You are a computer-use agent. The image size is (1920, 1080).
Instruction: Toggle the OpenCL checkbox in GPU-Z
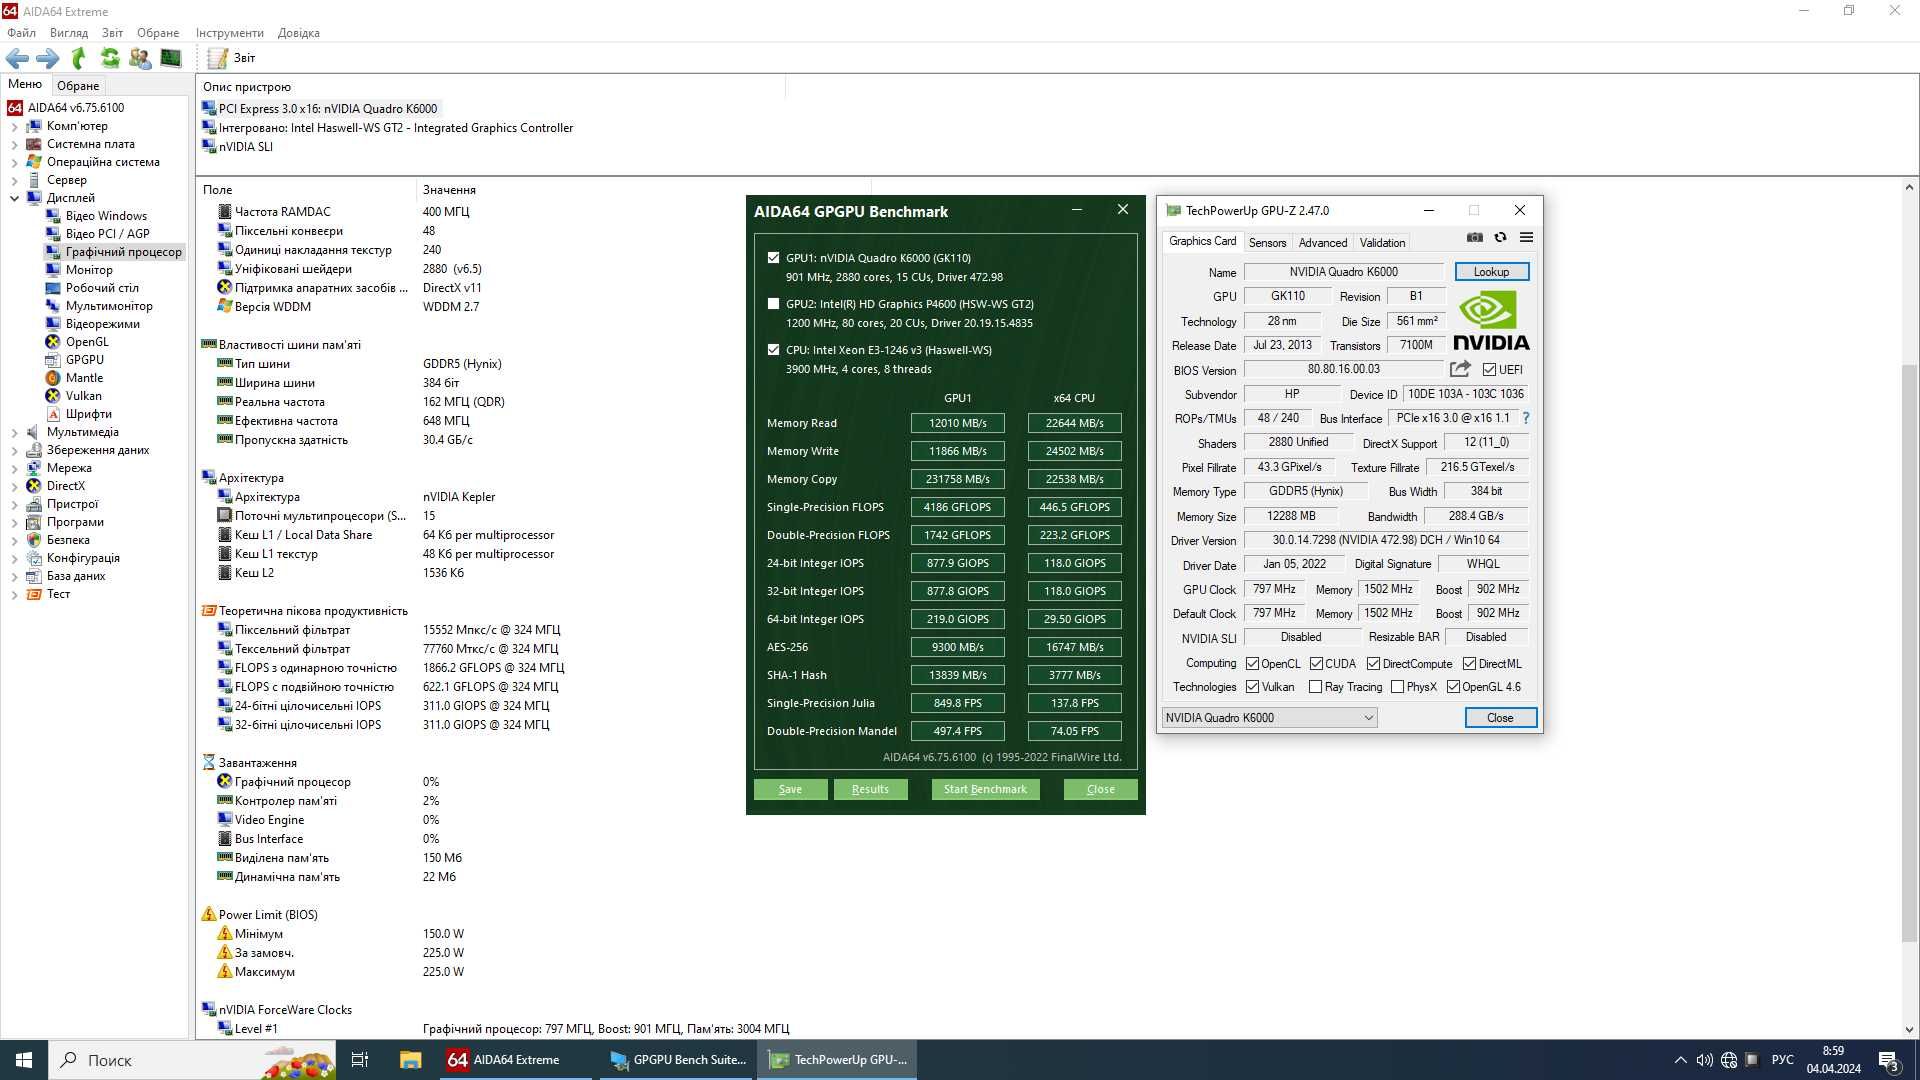click(x=1252, y=664)
